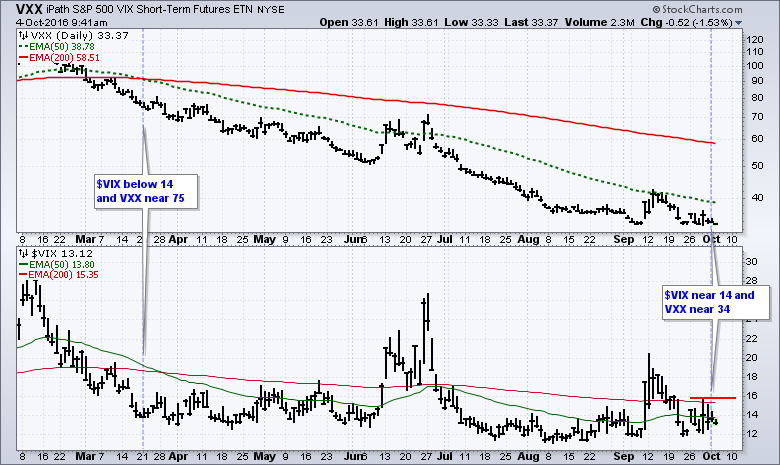Click the 100 label on VXX price axis
The image size is (780, 465).
click(755, 66)
